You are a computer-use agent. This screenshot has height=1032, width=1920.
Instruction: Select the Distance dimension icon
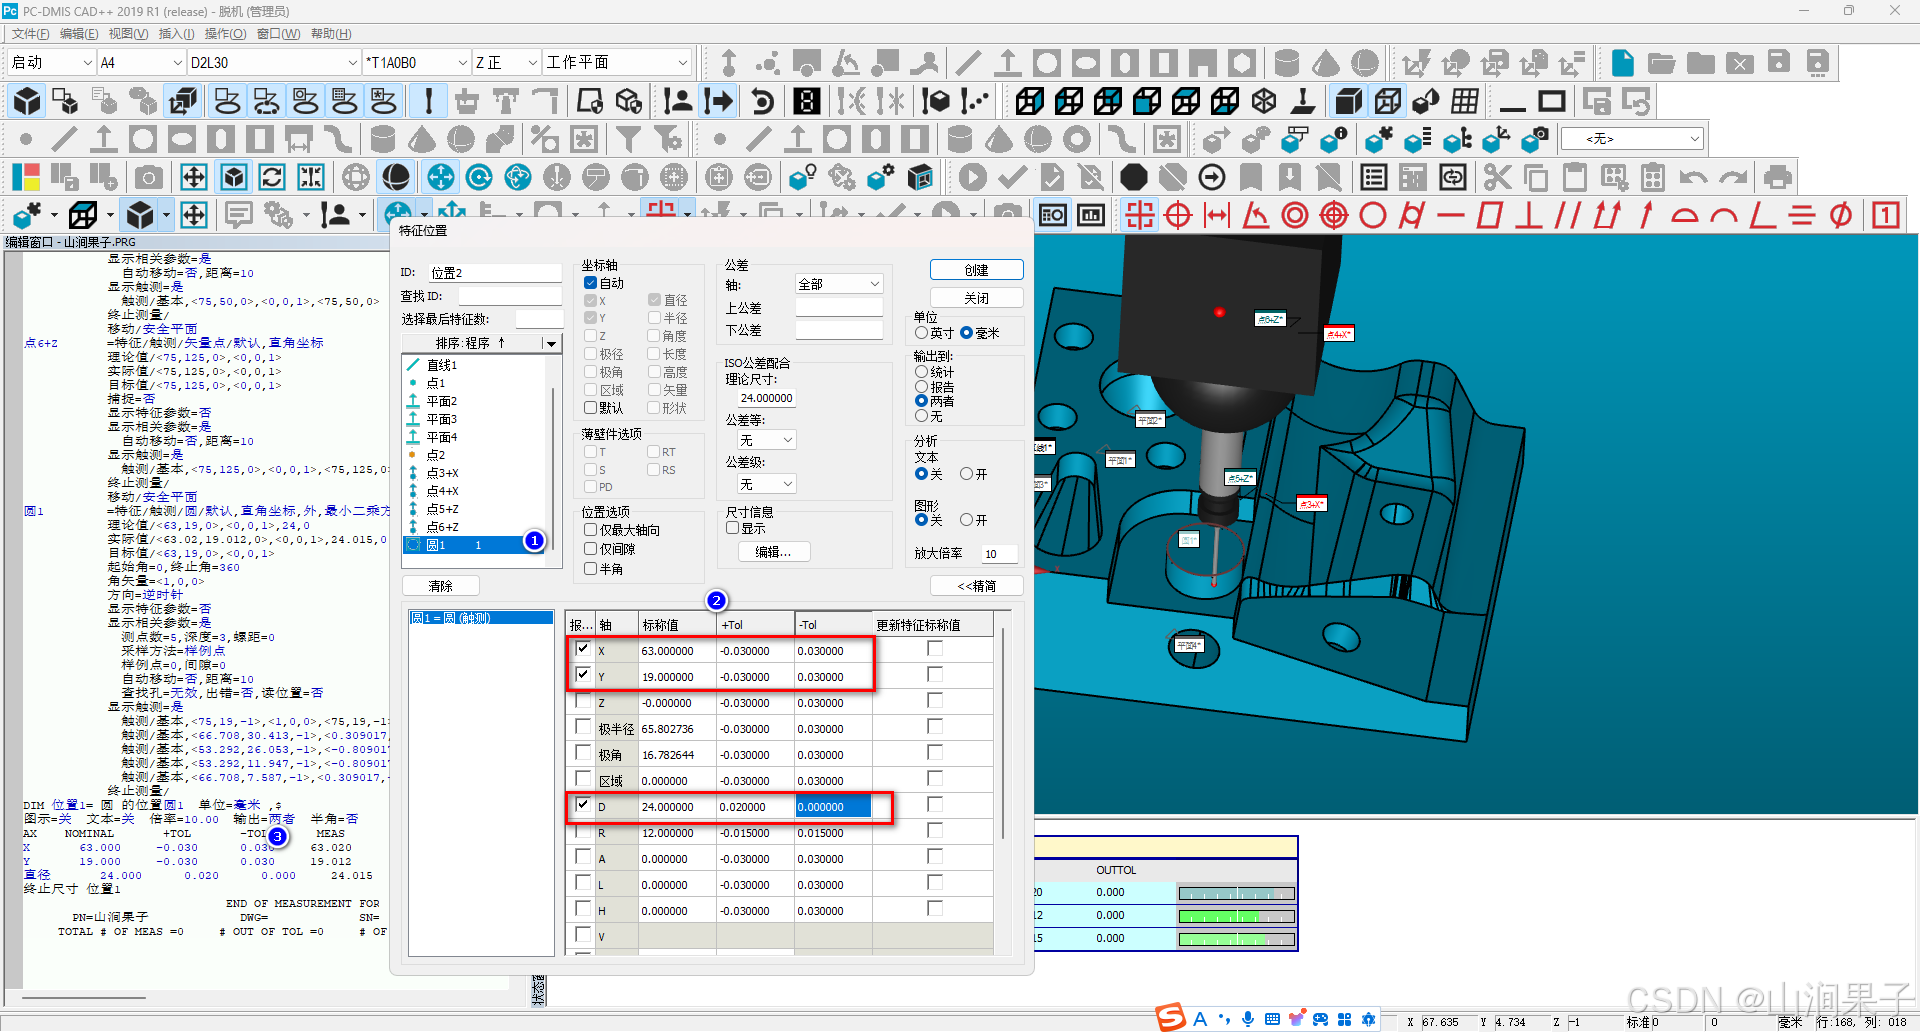(1217, 215)
